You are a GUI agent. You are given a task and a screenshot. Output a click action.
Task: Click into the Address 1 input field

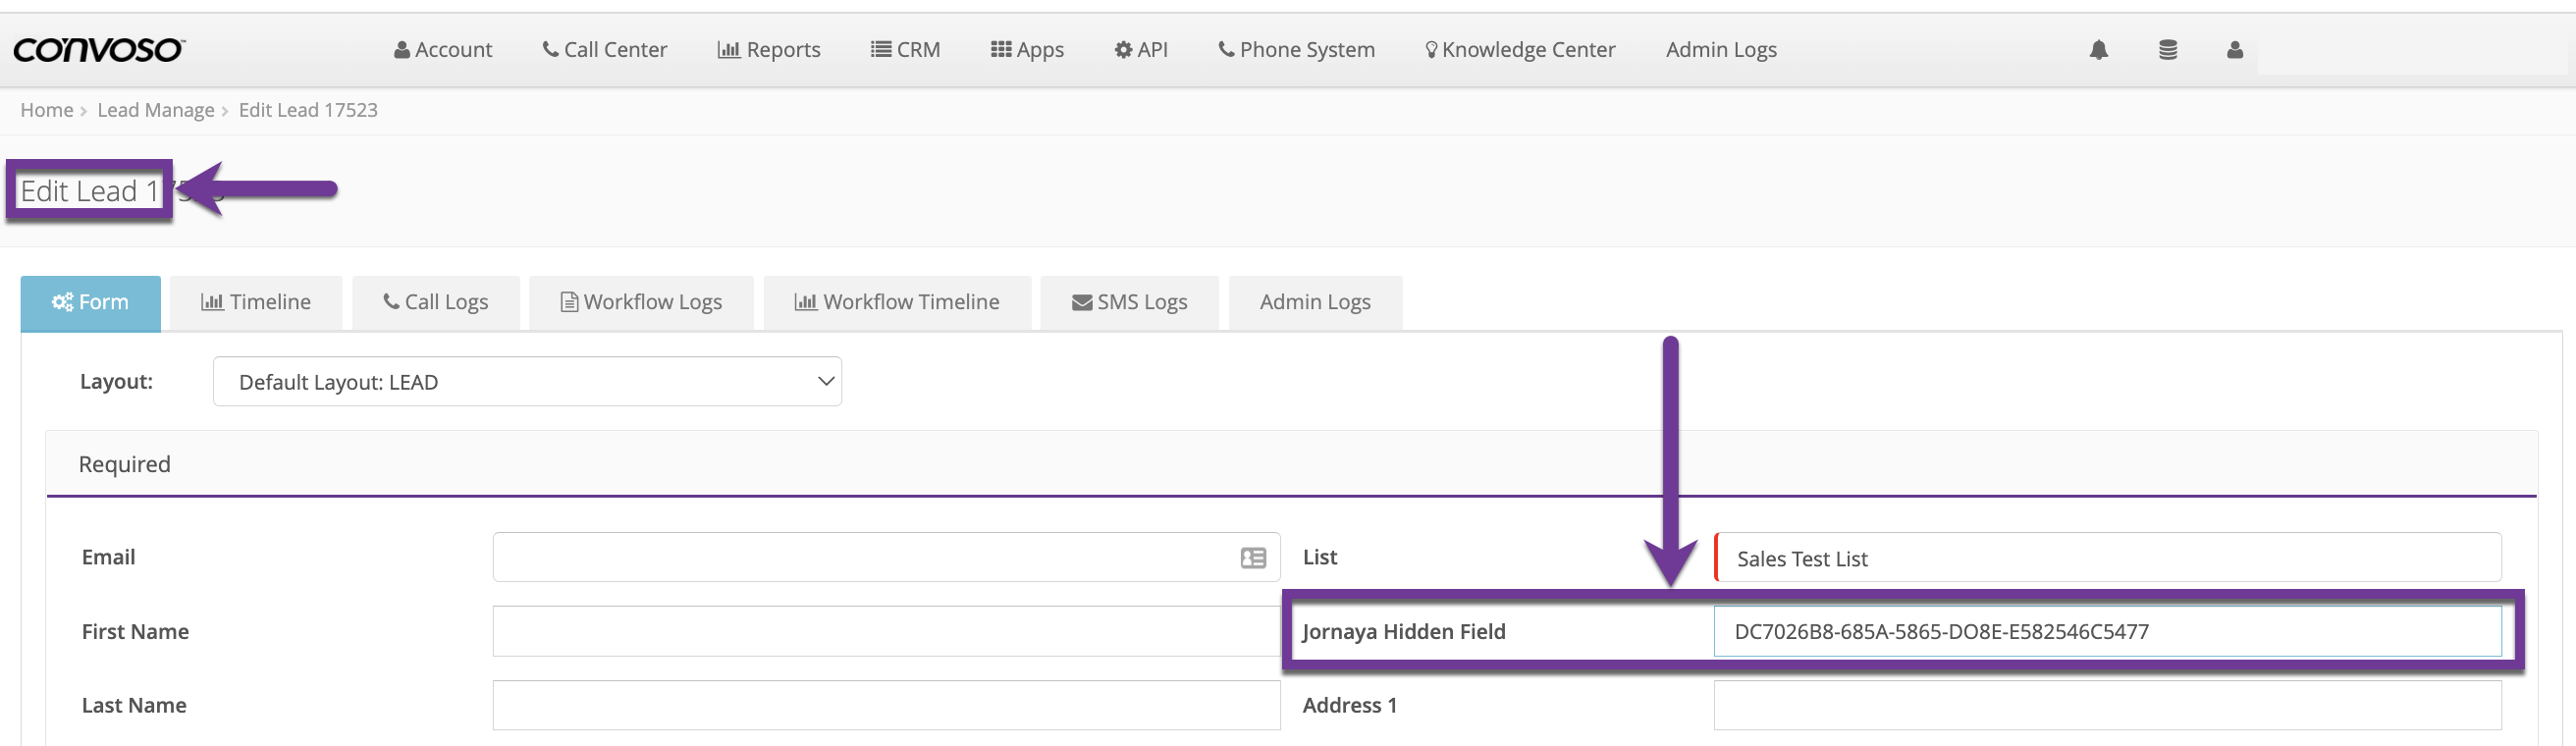pyautogui.click(x=2107, y=706)
